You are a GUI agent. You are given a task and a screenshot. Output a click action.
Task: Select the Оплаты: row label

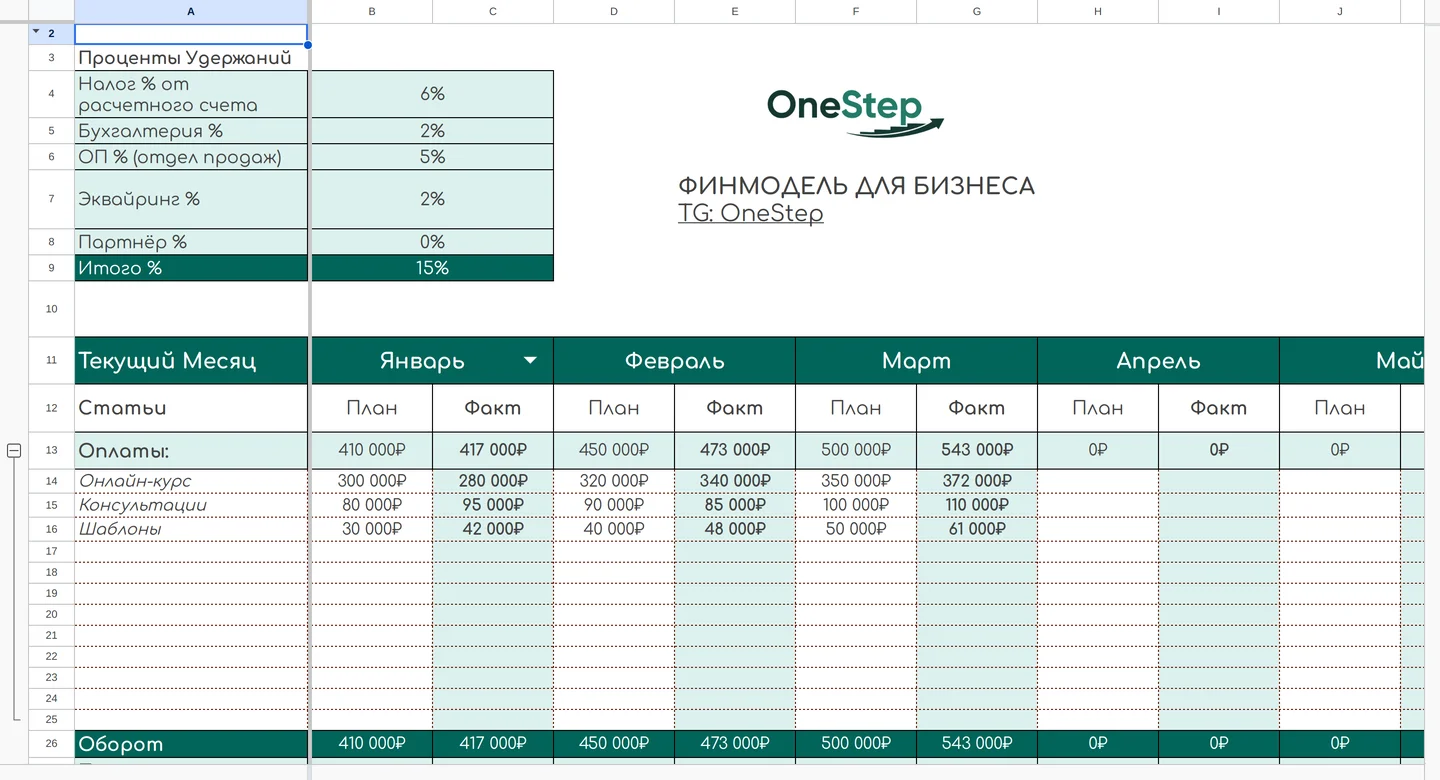coord(191,451)
